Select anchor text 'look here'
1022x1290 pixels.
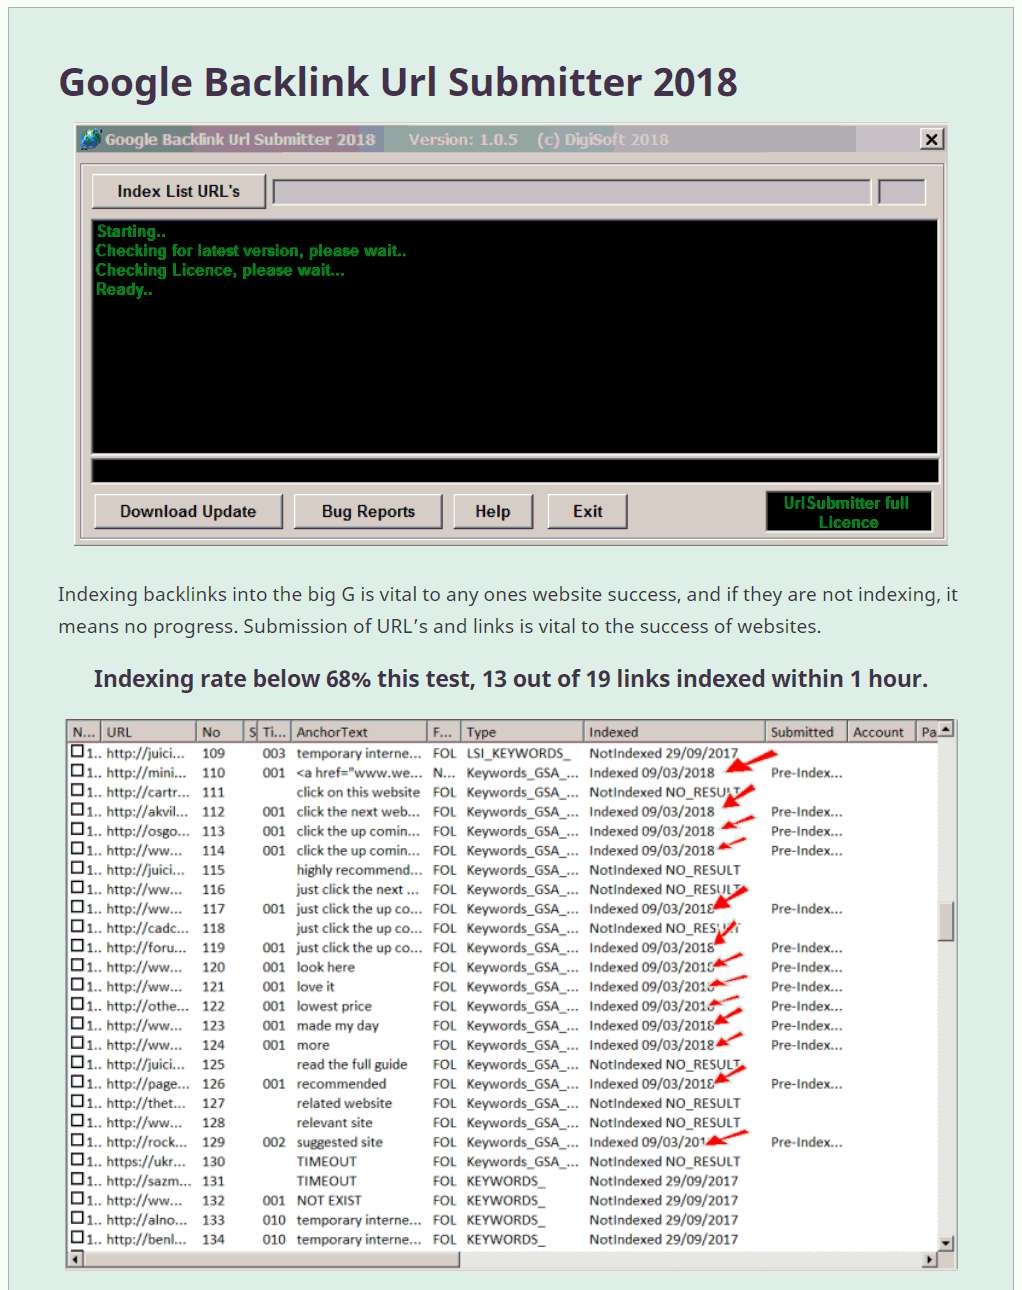coord(326,967)
